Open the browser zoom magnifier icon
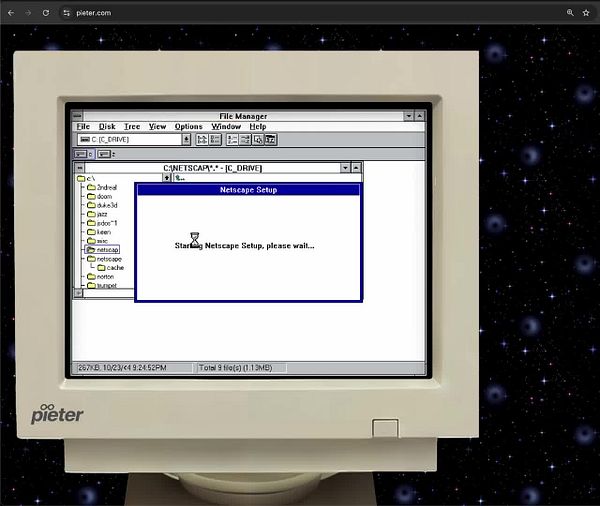This screenshot has width=600, height=506. 570,13
